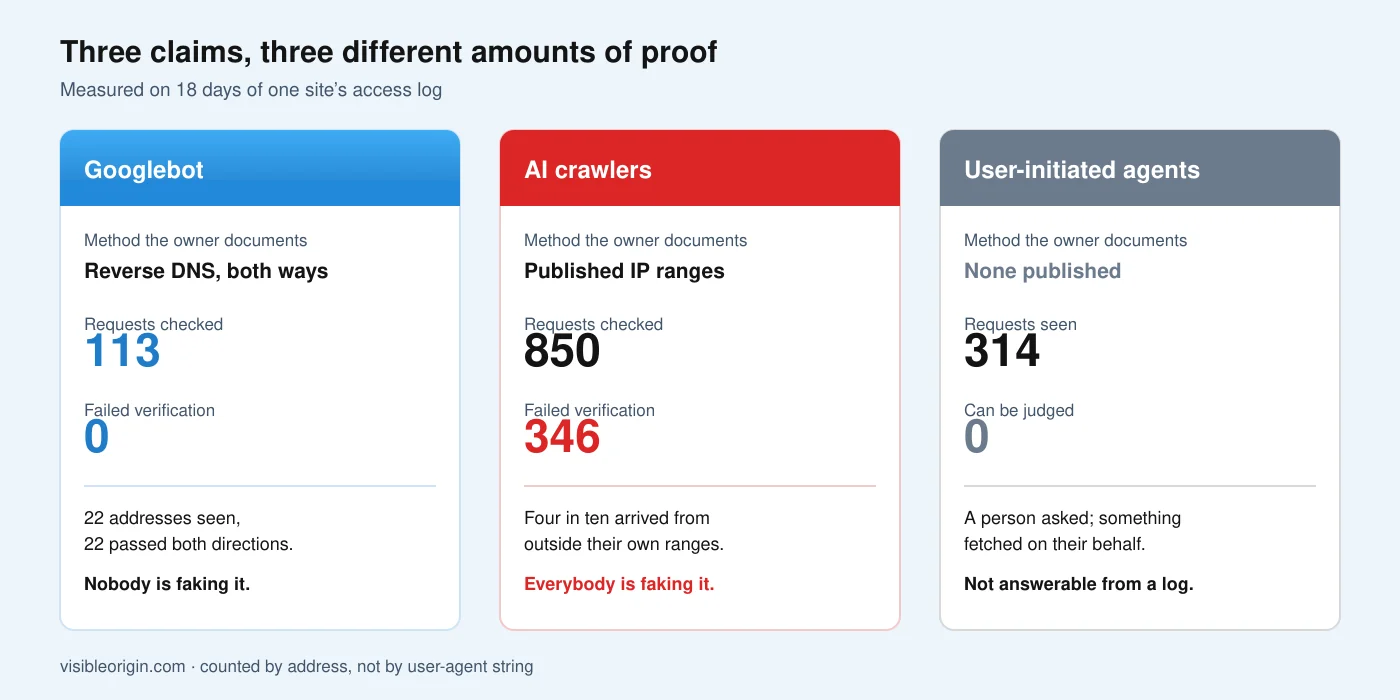Screen dimensions: 1400x700
Task: Click the User-initiated agents value 314
Action: coord(1002,351)
